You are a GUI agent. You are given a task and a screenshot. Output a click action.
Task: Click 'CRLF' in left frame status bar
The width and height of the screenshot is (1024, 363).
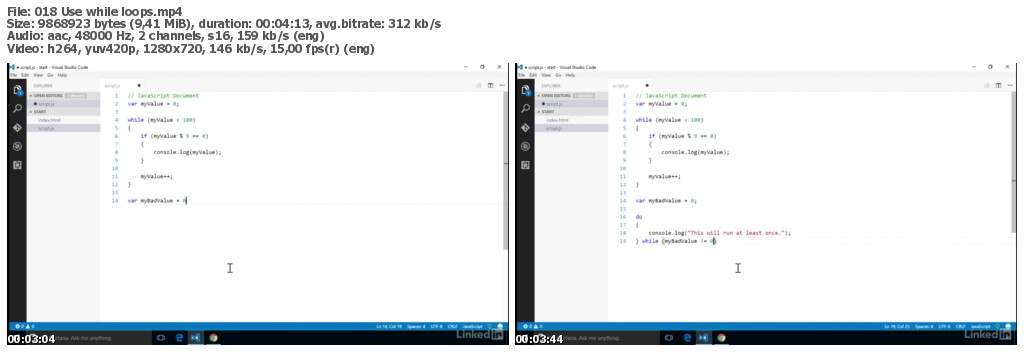tap(453, 326)
